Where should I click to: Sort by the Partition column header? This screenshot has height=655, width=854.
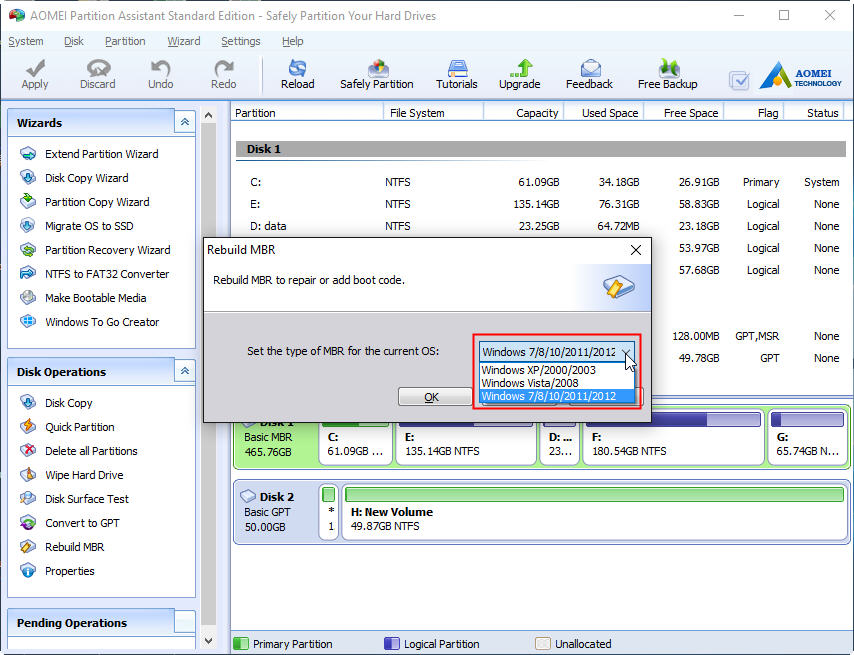(307, 113)
